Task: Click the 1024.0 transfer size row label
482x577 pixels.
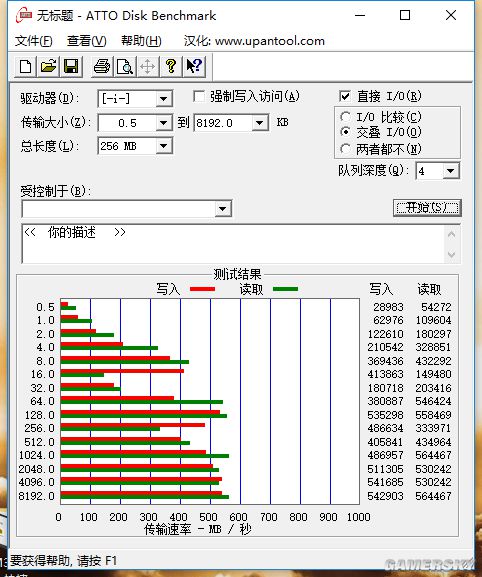Action: pyautogui.click(x=36, y=455)
